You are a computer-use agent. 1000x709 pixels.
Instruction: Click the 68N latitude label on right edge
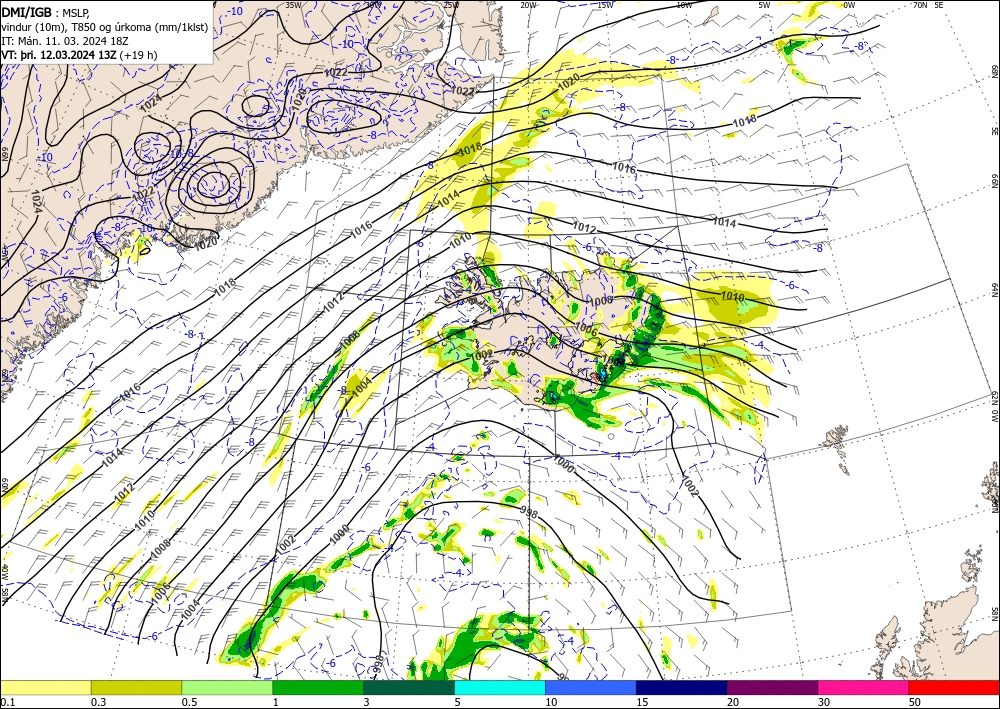coord(994,71)
